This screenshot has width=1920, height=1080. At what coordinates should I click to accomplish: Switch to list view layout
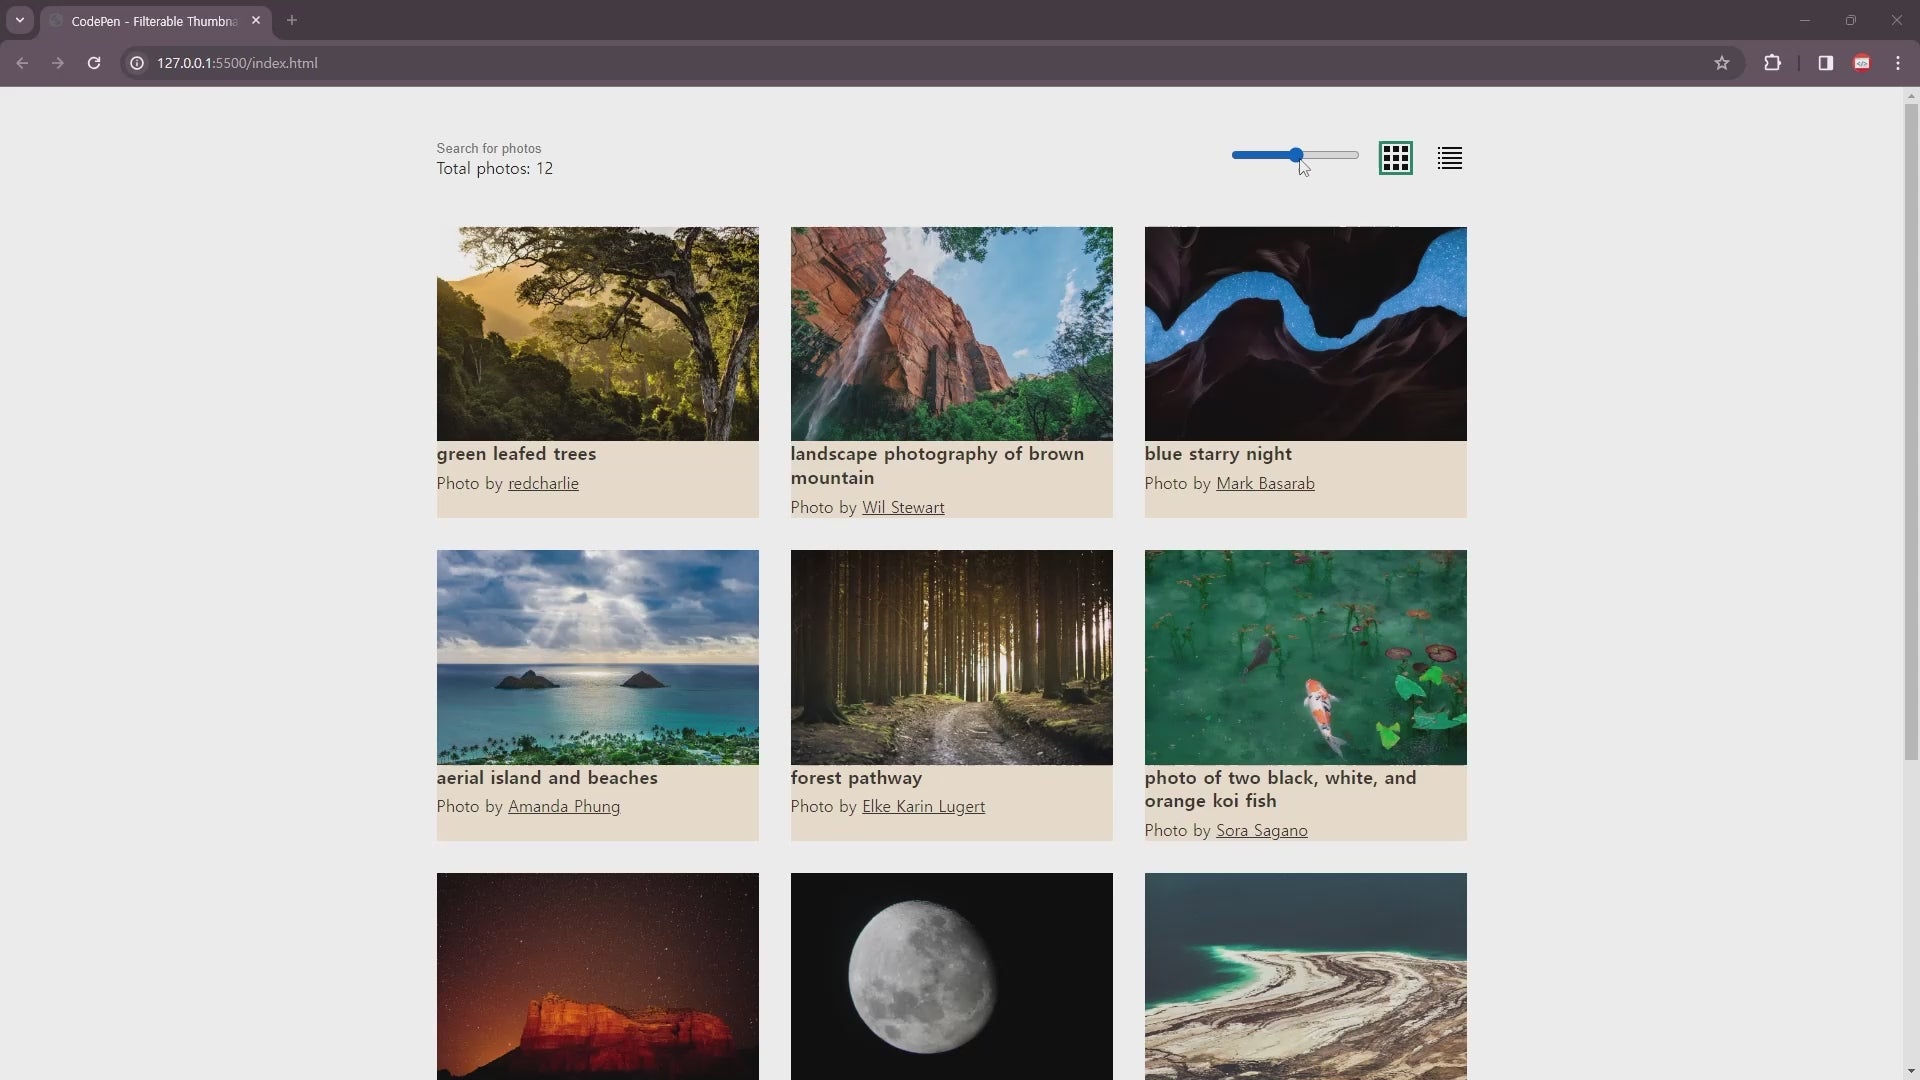1449,158
